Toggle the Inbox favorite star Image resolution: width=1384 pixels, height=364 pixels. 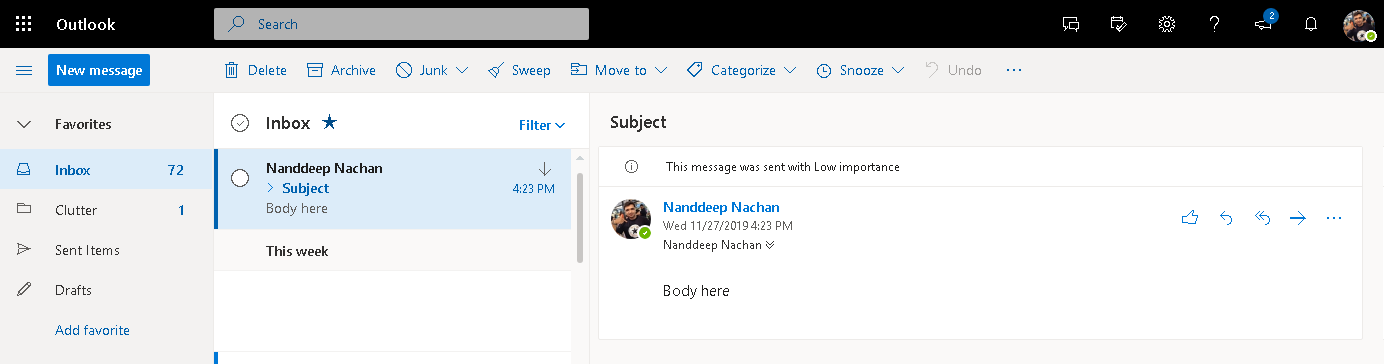330,123
